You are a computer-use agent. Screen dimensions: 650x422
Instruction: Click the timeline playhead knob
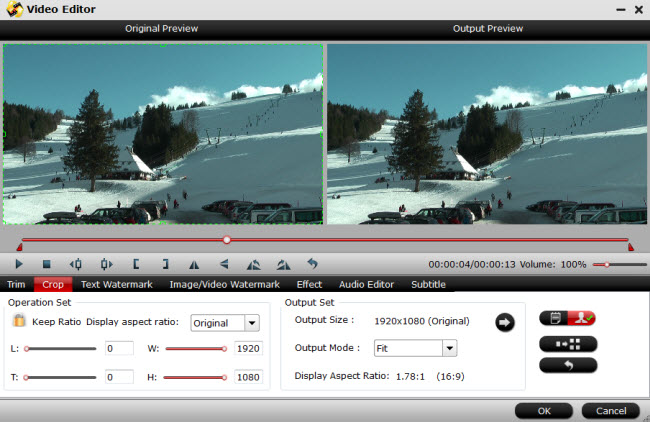227,240
